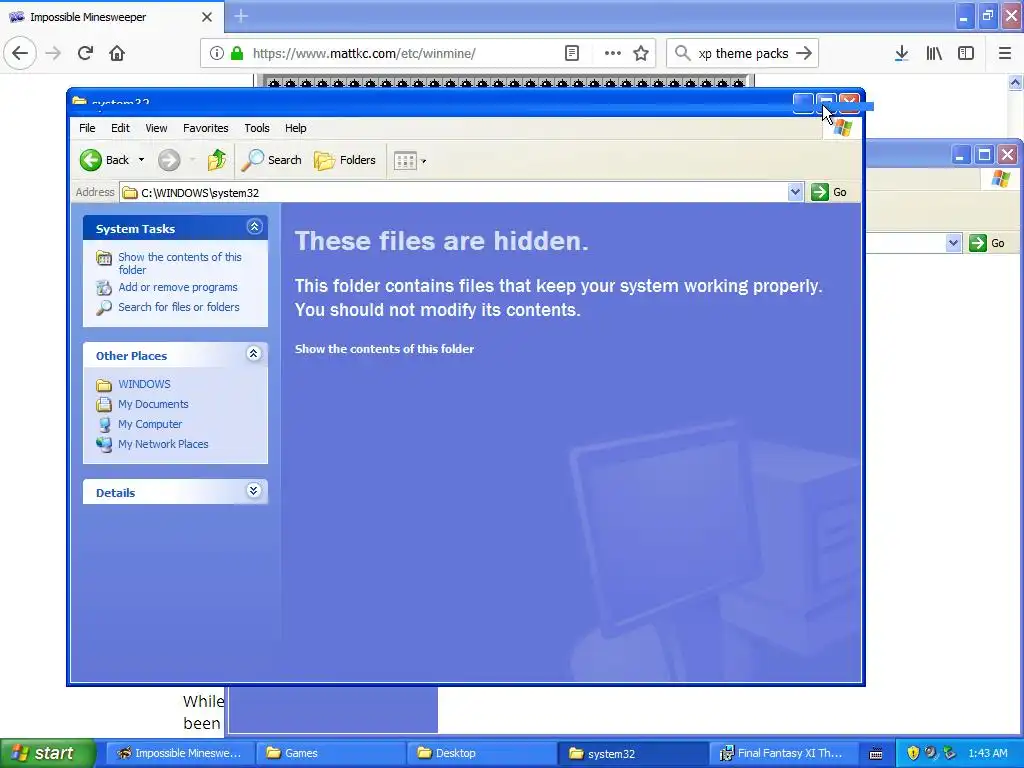Open the Edit menu

click(120, 128)
